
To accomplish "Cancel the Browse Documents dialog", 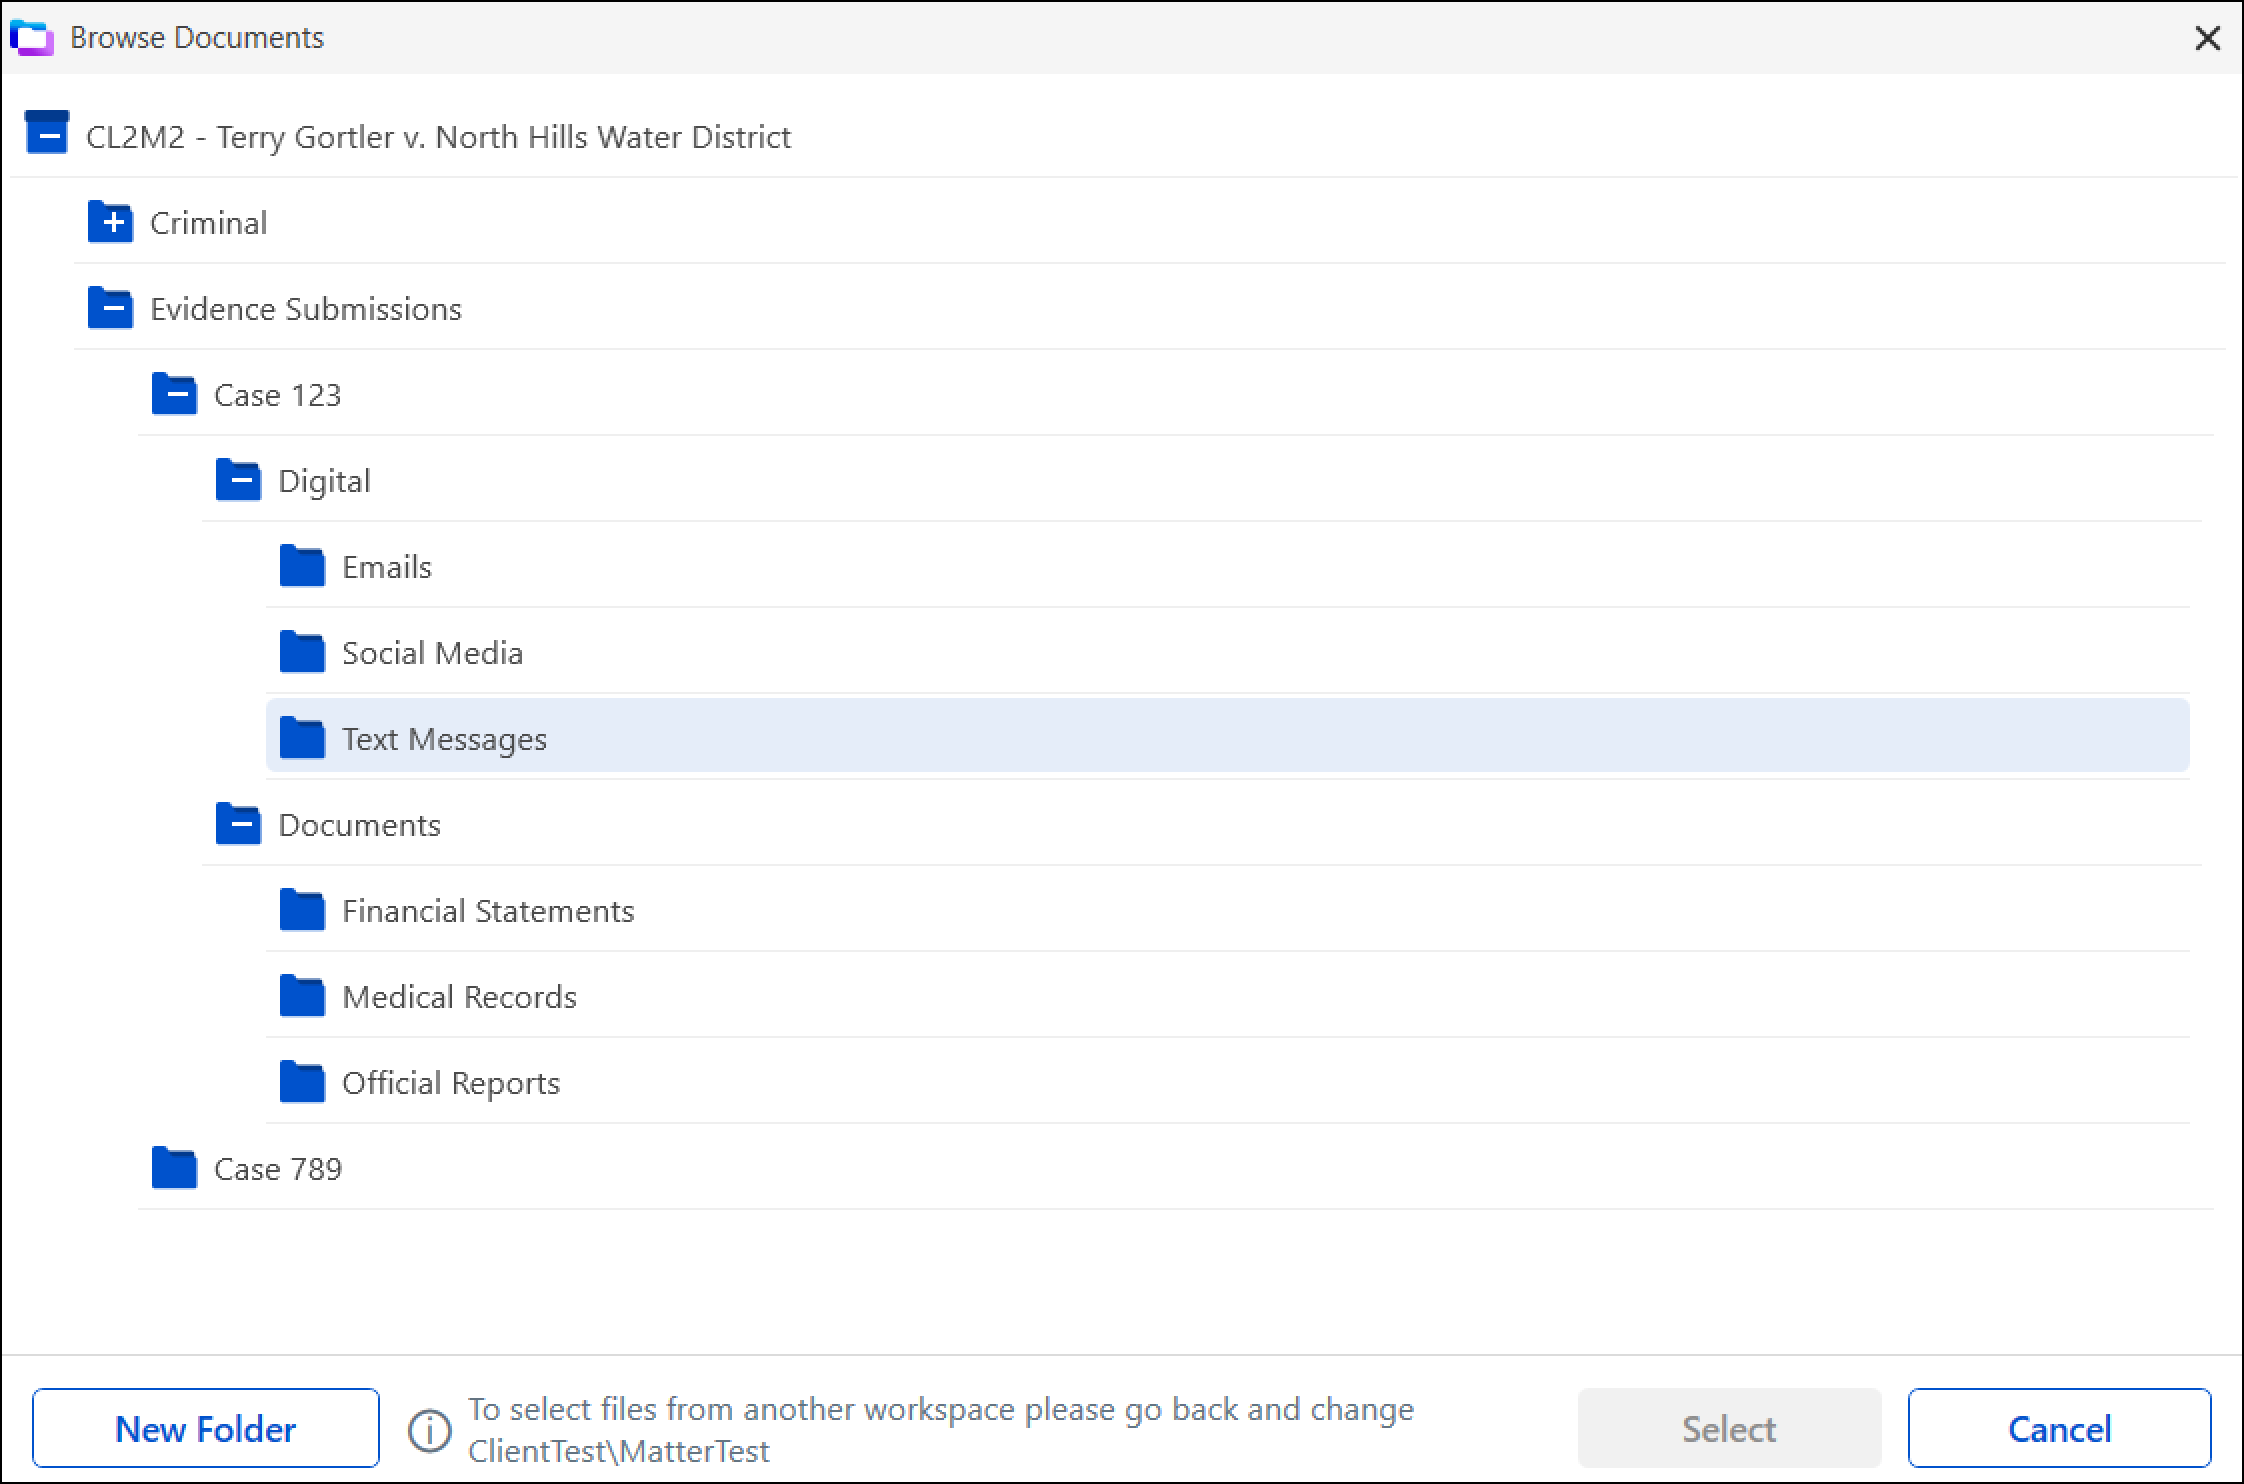I will coord(2059,1428).
